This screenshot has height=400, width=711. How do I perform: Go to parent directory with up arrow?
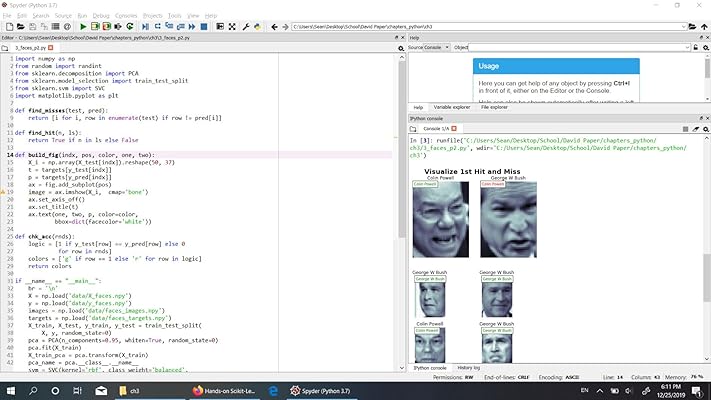tap(703, 27)
